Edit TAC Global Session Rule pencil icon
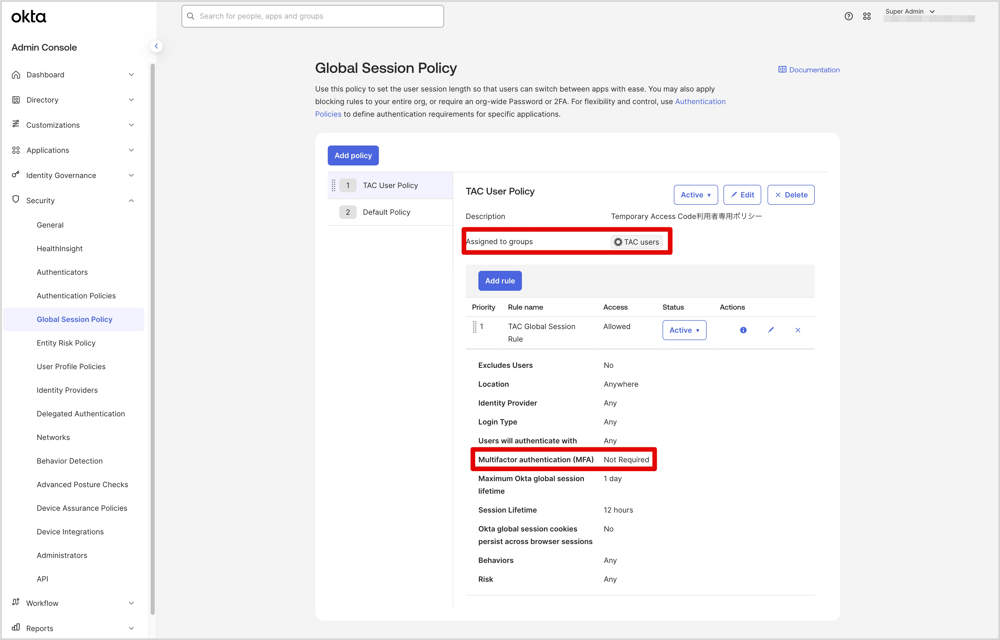 770,330
